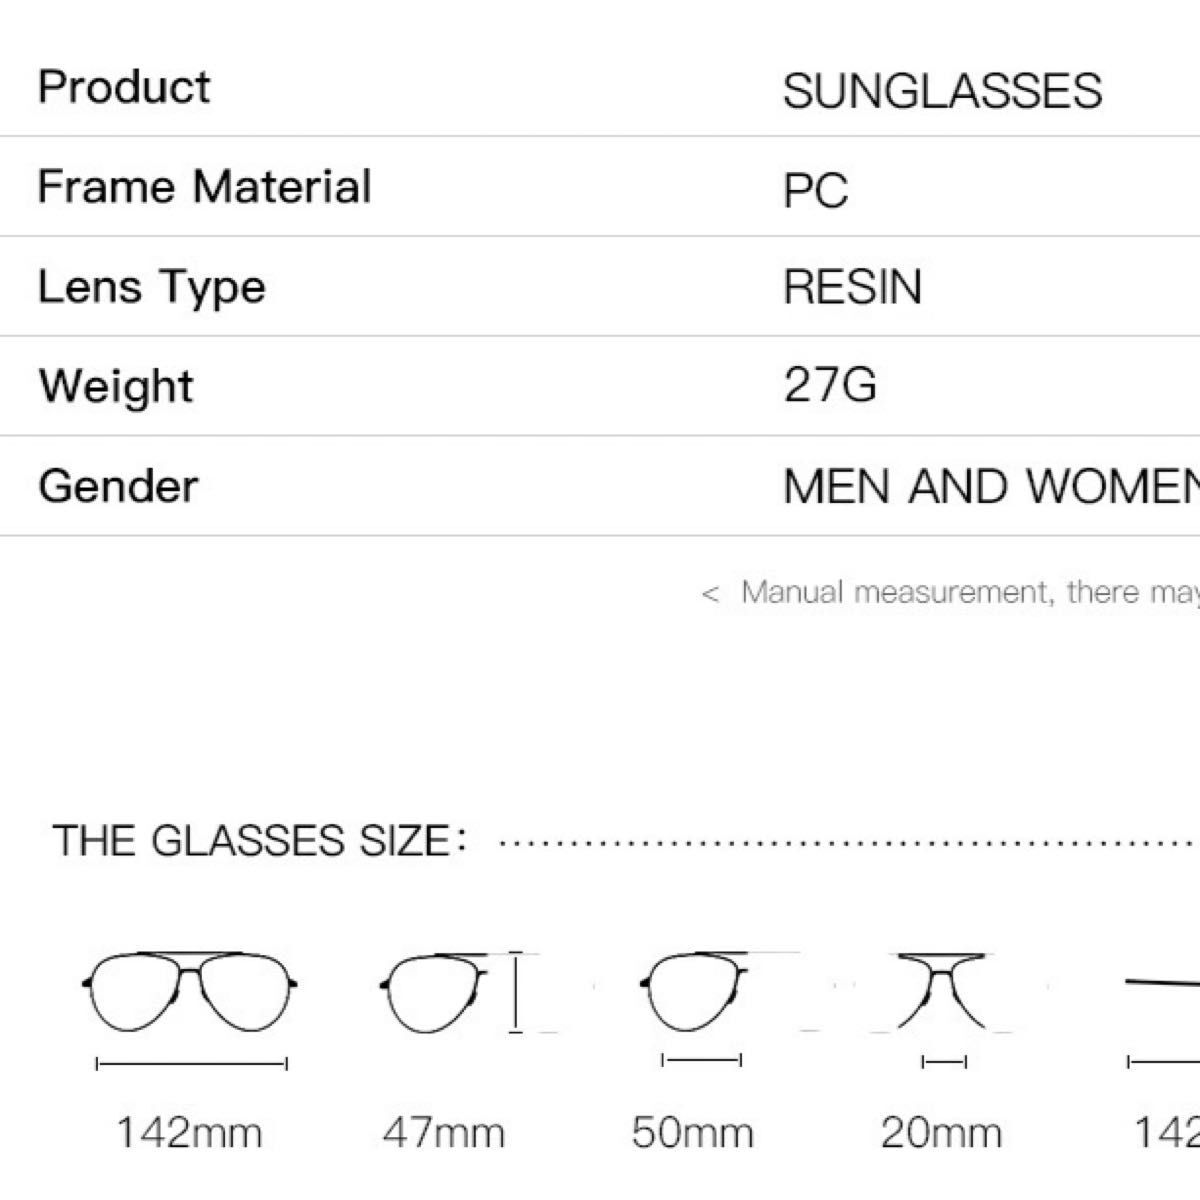Screen dimensions: 1200x1200
Task: Select the 47mm lens height label
Action: click(x=443, y=1133)
